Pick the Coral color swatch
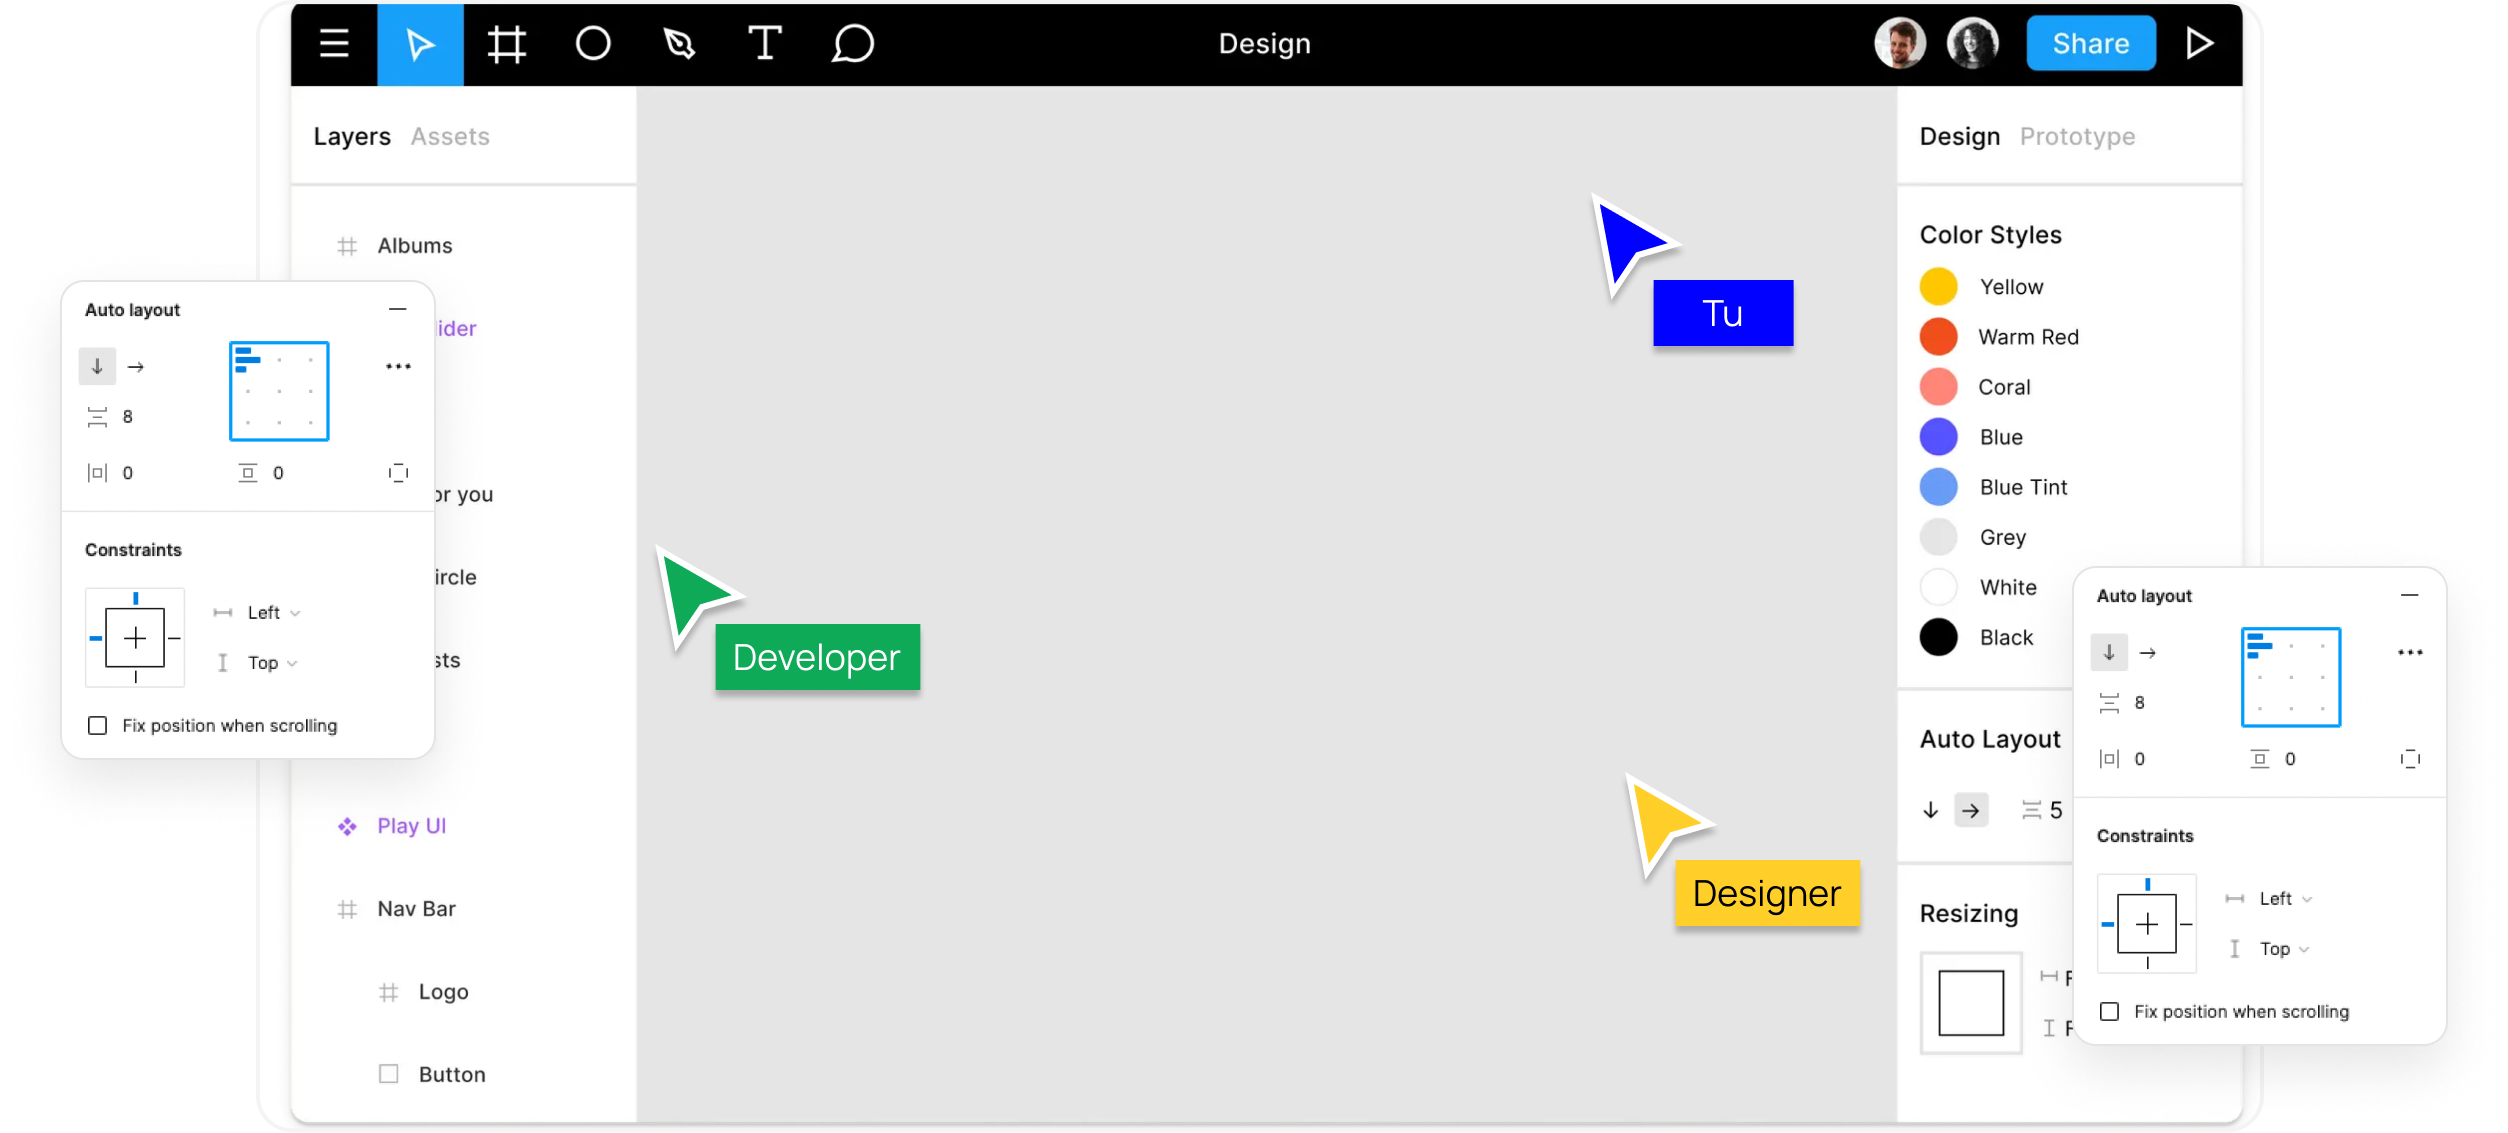This screenshot has width=2508, height=1133. [x=1938, y=387]
